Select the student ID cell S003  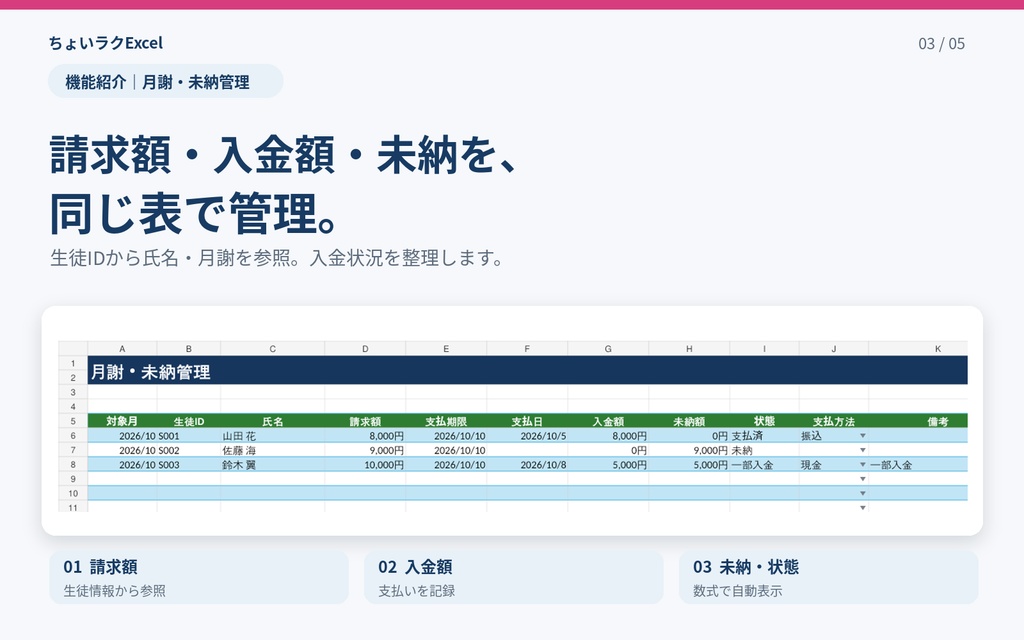click(x=189, y=465)
